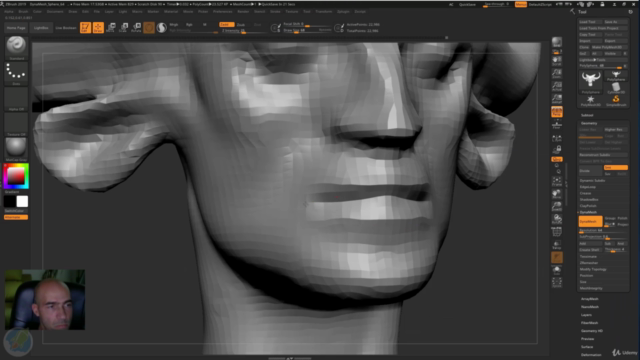This screenshot has height=360, width=640.
Task: Expand the Deformation section
Action: [x=591, y=355]
